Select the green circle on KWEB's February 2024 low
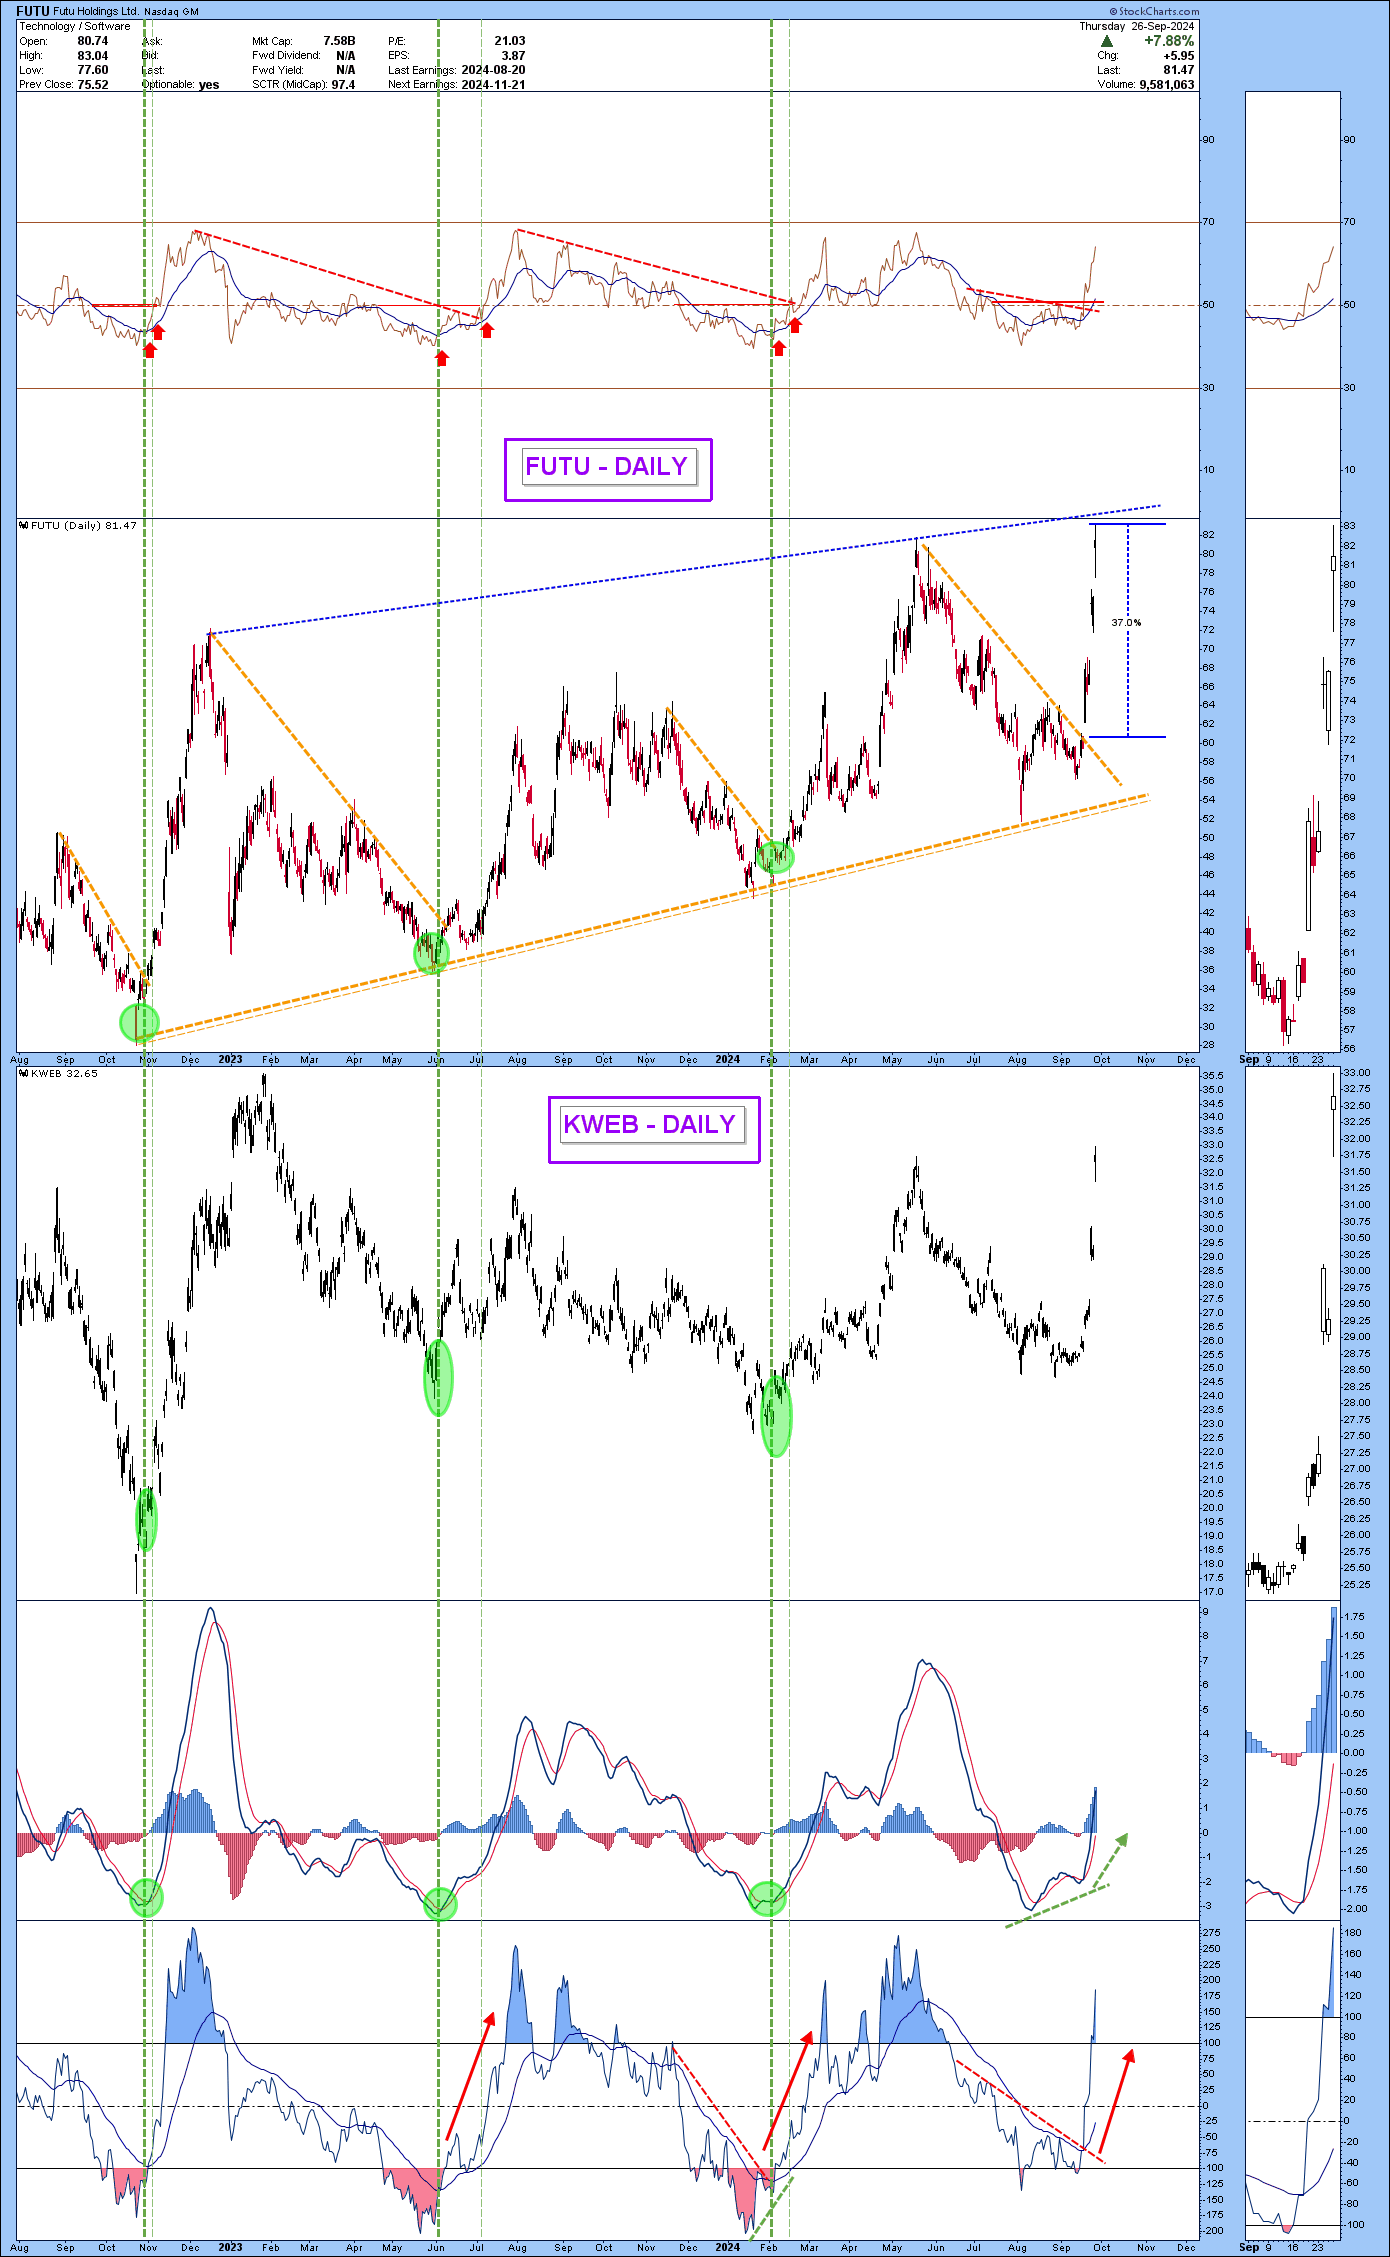 click(x=776, y=1414)
